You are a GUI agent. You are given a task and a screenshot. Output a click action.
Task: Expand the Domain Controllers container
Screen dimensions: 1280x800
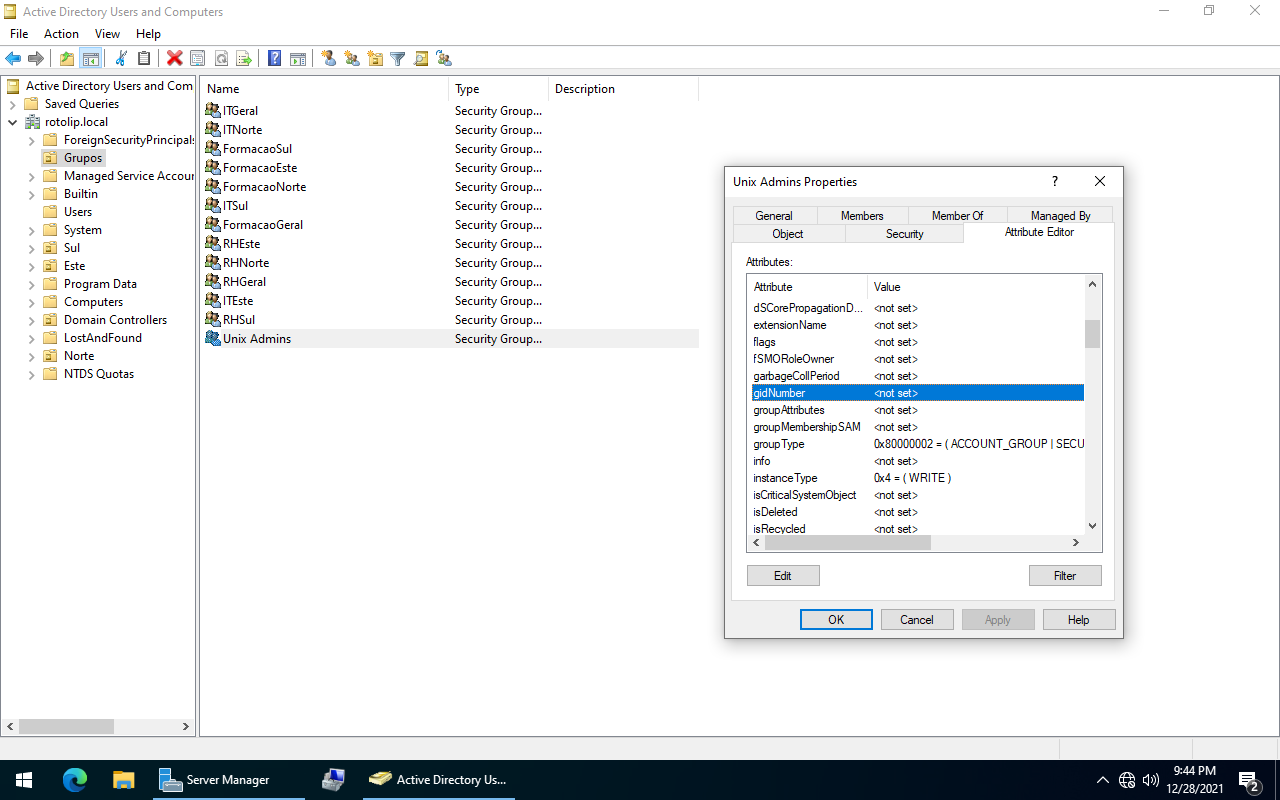[x=31, y=319]
